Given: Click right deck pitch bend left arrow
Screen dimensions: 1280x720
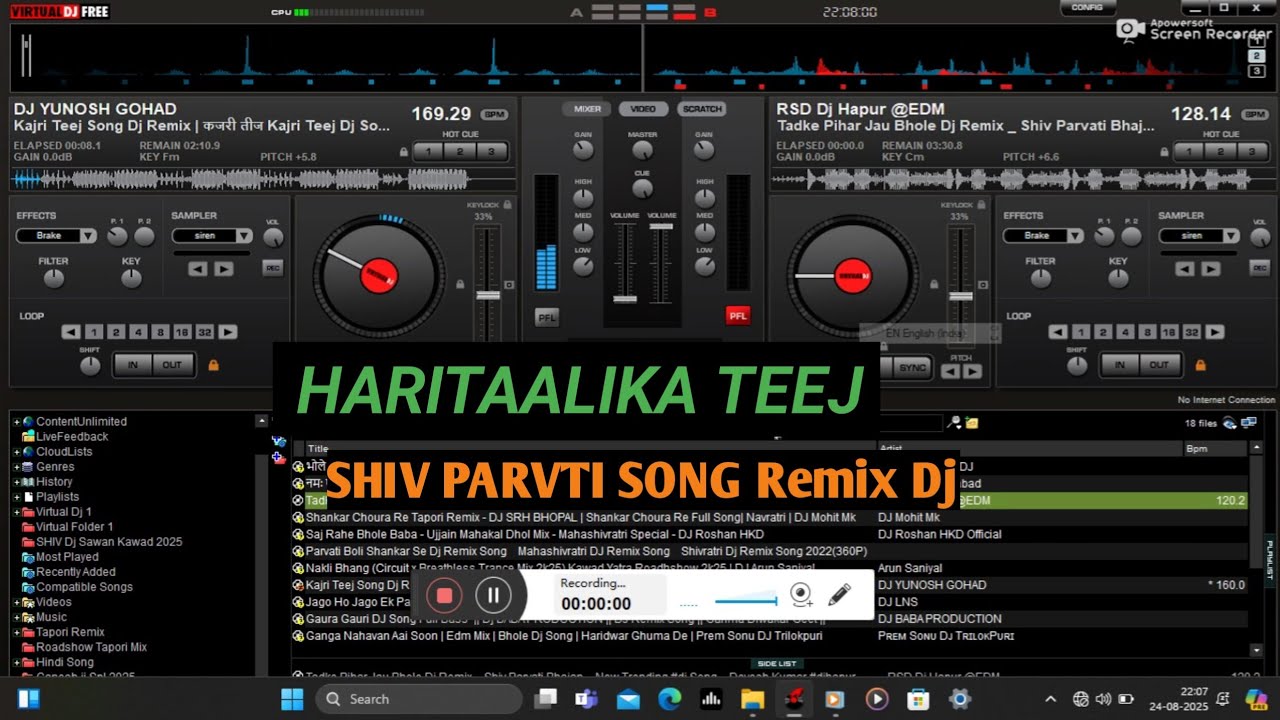Looking at the screenshot, I should pyautogui.click(x=950, y=372).
